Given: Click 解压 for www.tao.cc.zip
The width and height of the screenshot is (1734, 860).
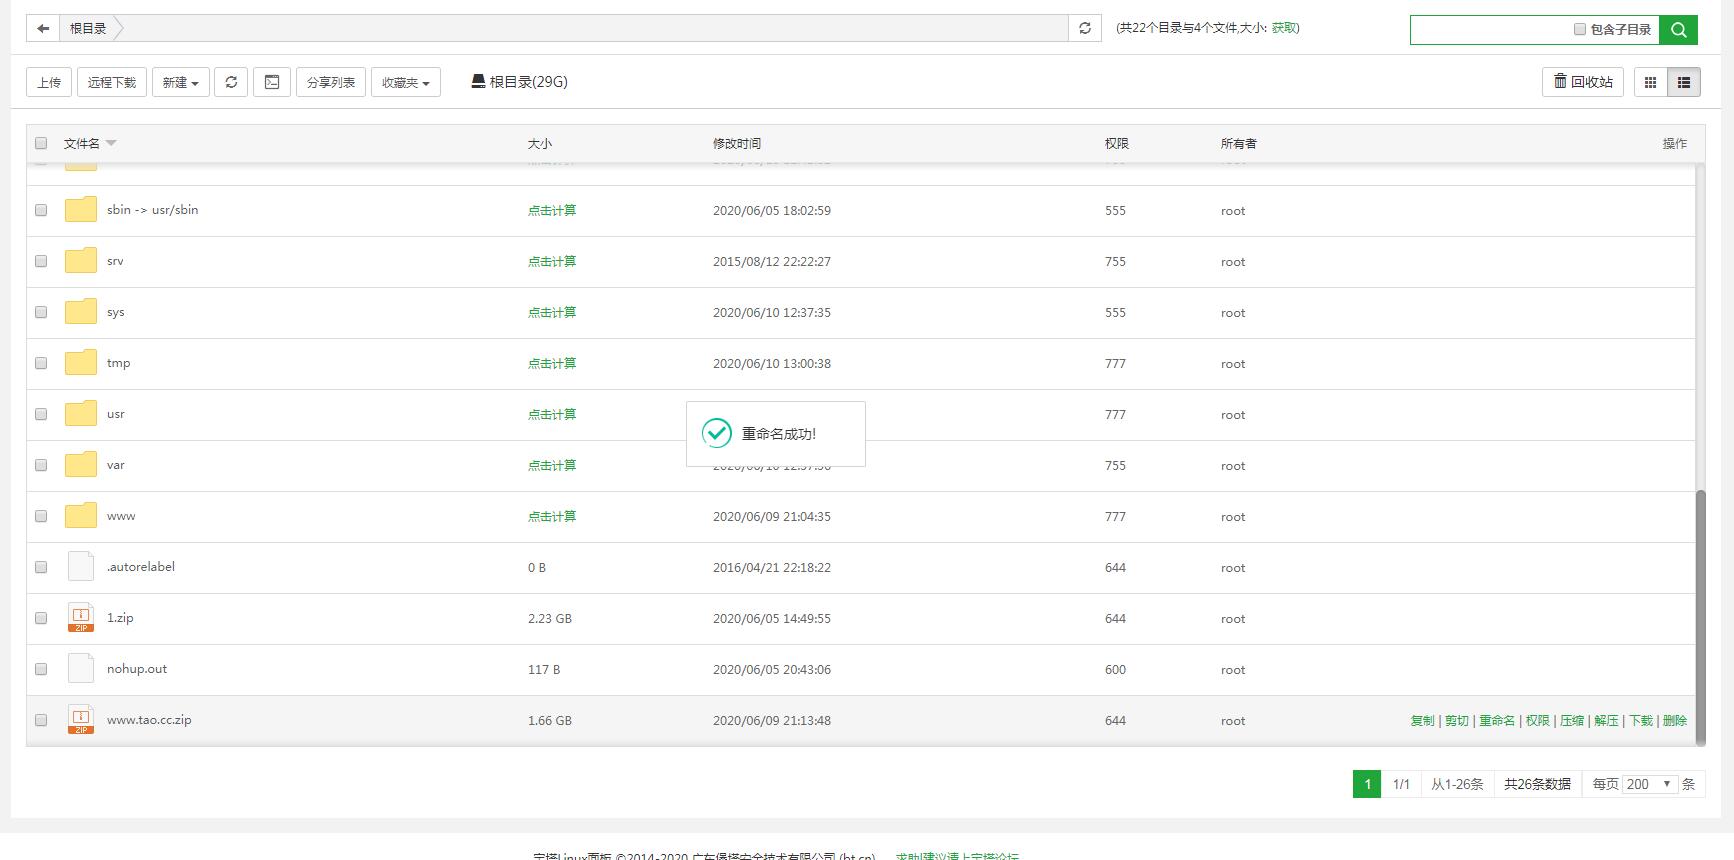Looking at the screenshot, I should [x=1606, y=720].
